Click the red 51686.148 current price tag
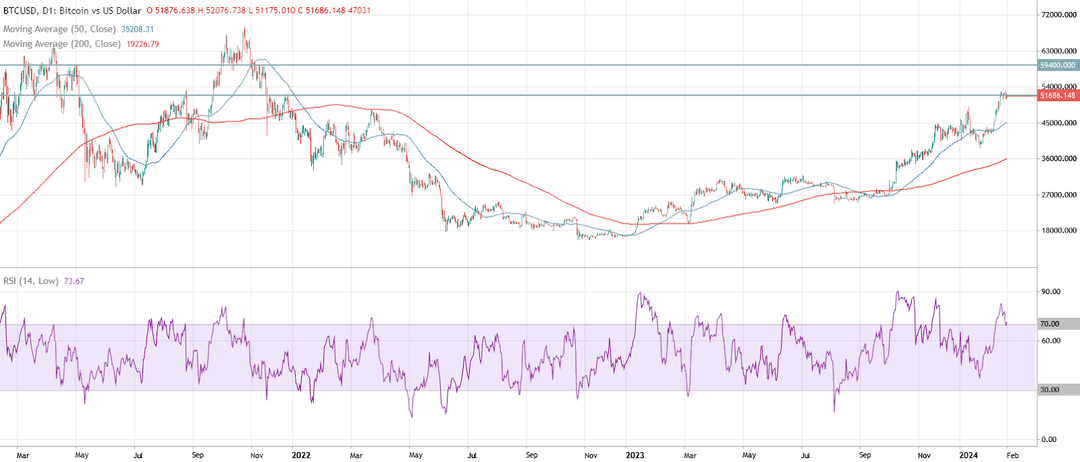Screen dimensions: 1080x462 [1057, 95]
